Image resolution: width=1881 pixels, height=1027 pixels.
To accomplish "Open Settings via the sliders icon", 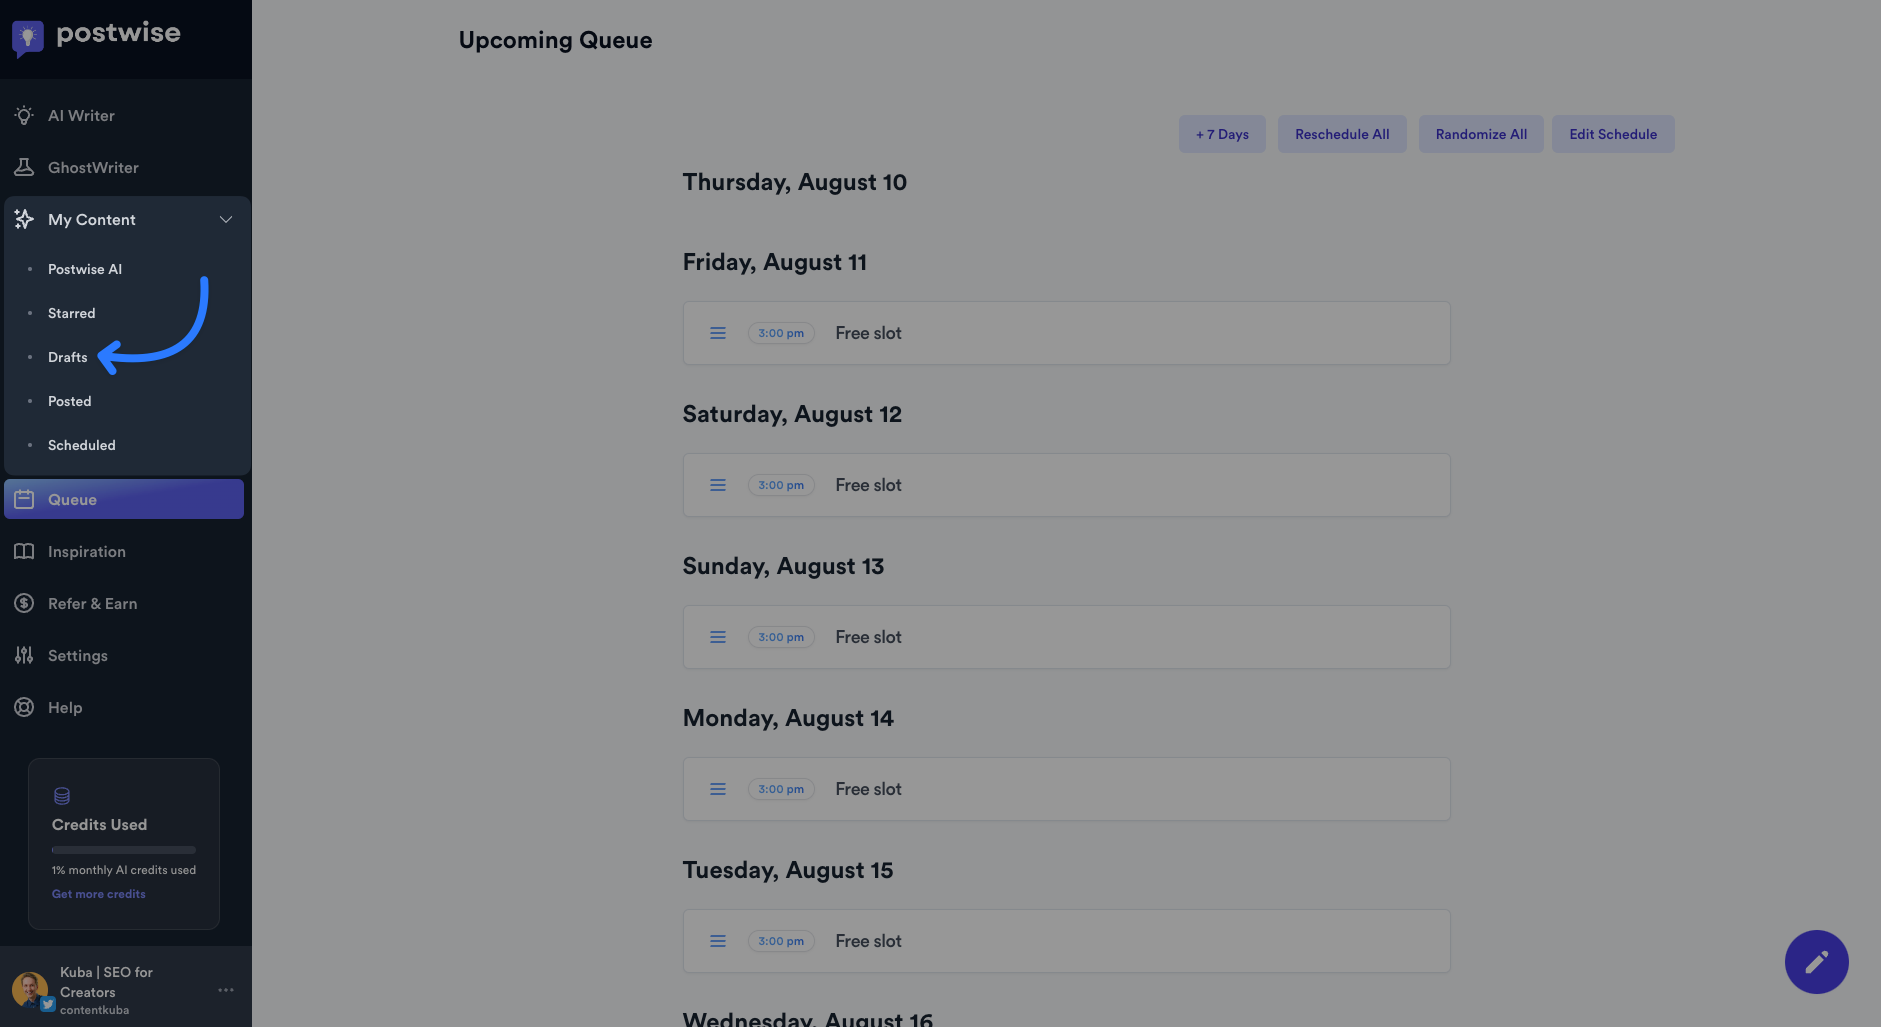I will click(x=24, y=655).
